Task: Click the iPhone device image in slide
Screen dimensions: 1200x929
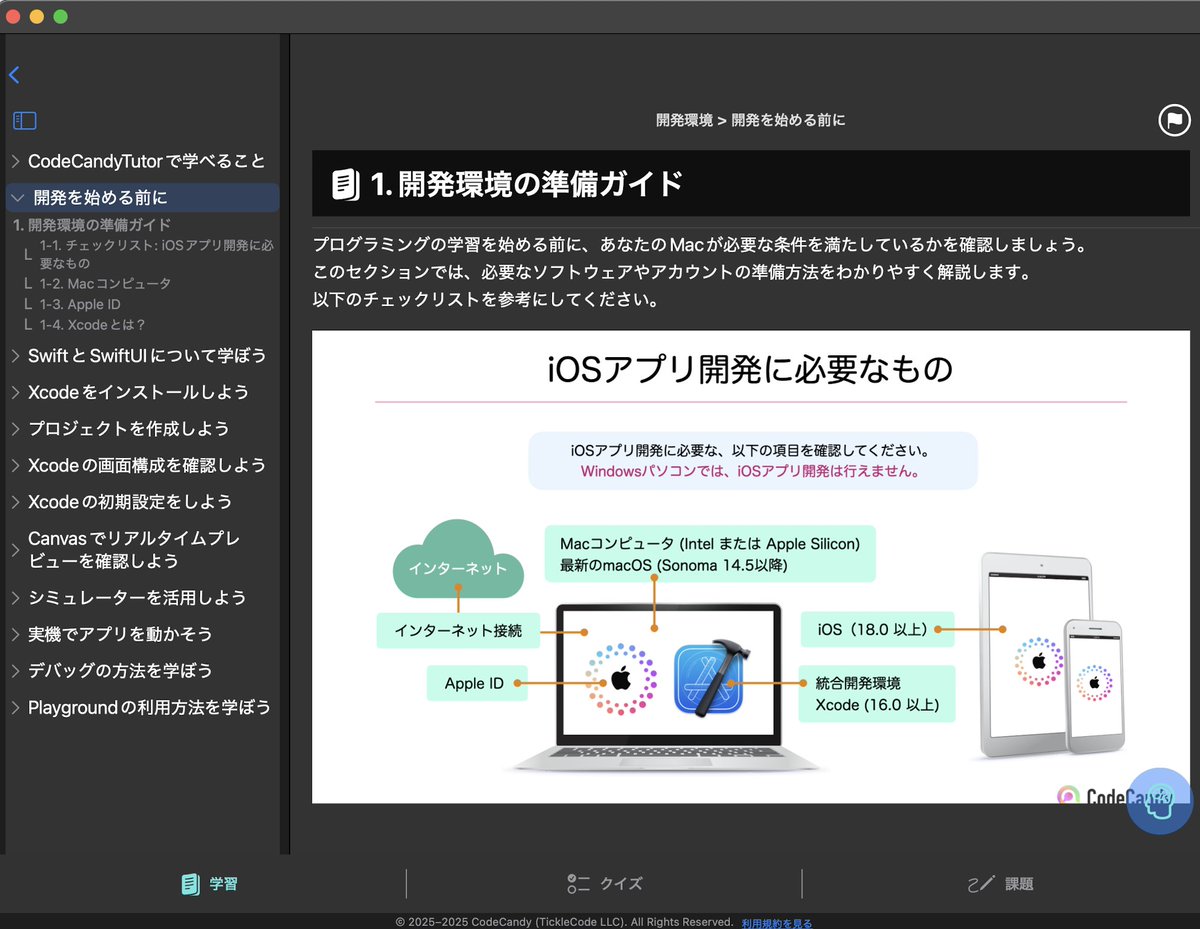Action: pyautogui.click(x=1096, y=685)
